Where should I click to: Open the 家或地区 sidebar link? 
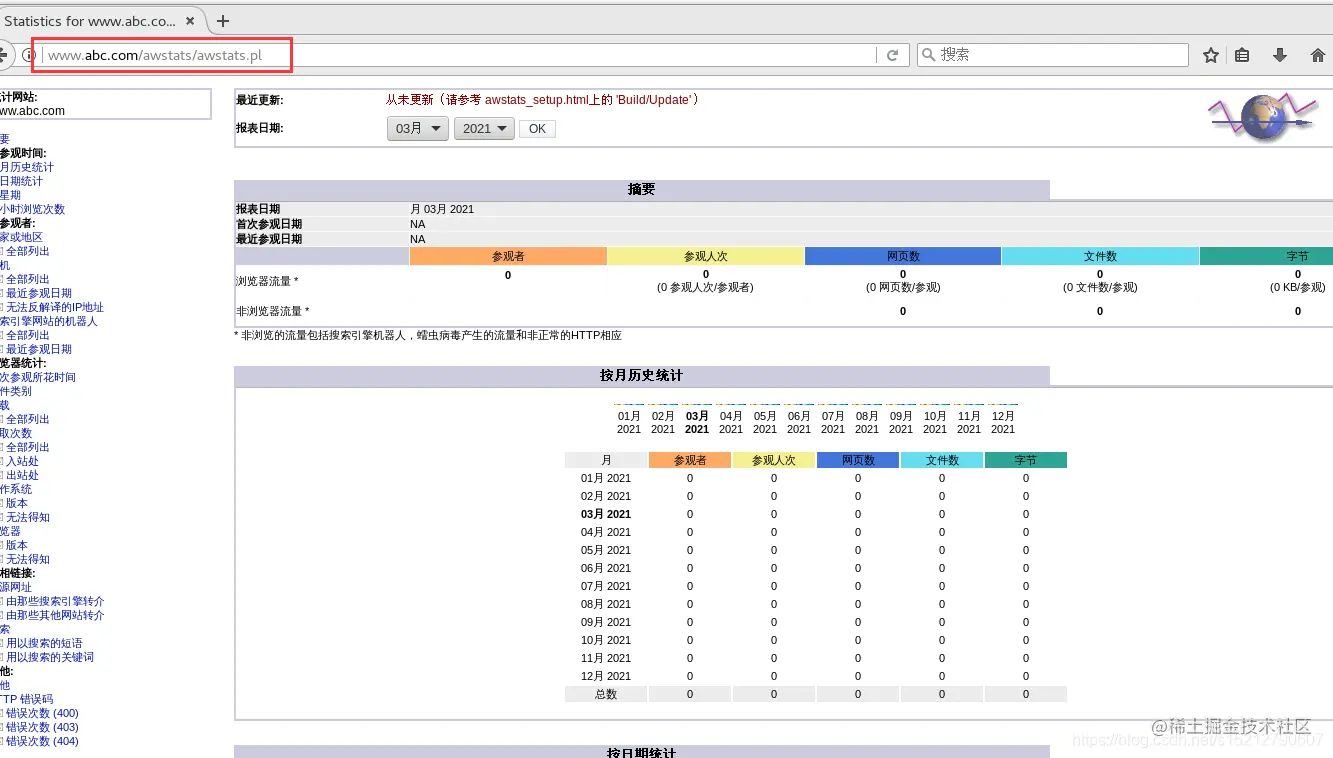coord(21,237)
